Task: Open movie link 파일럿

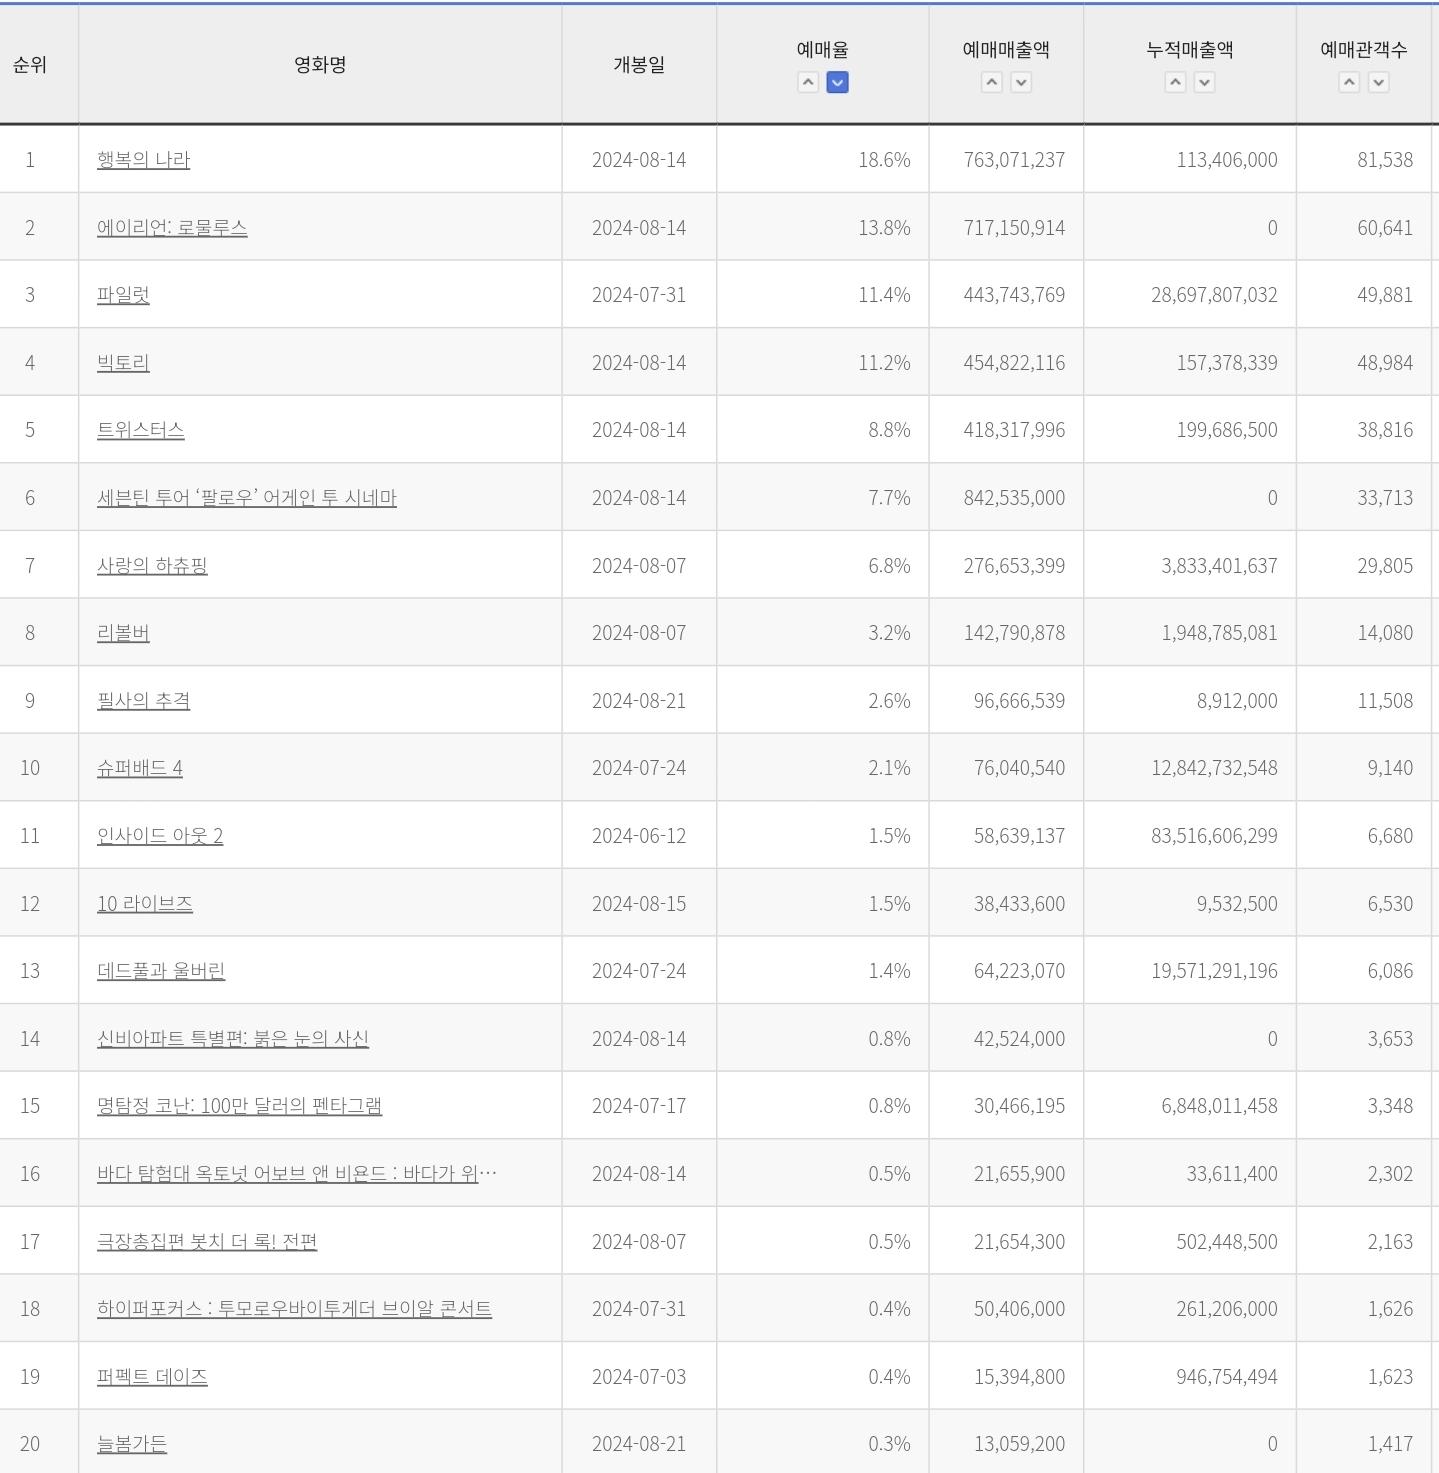Action: tap(123, 295)
